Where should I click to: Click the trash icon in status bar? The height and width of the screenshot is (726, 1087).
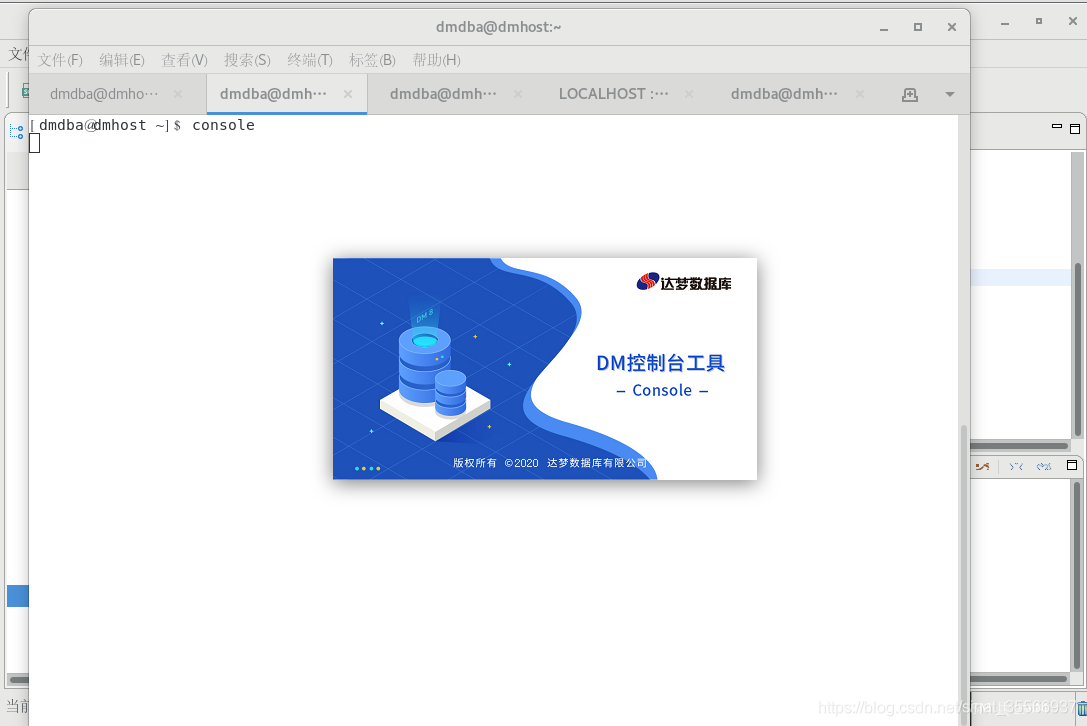(1081, 709)
